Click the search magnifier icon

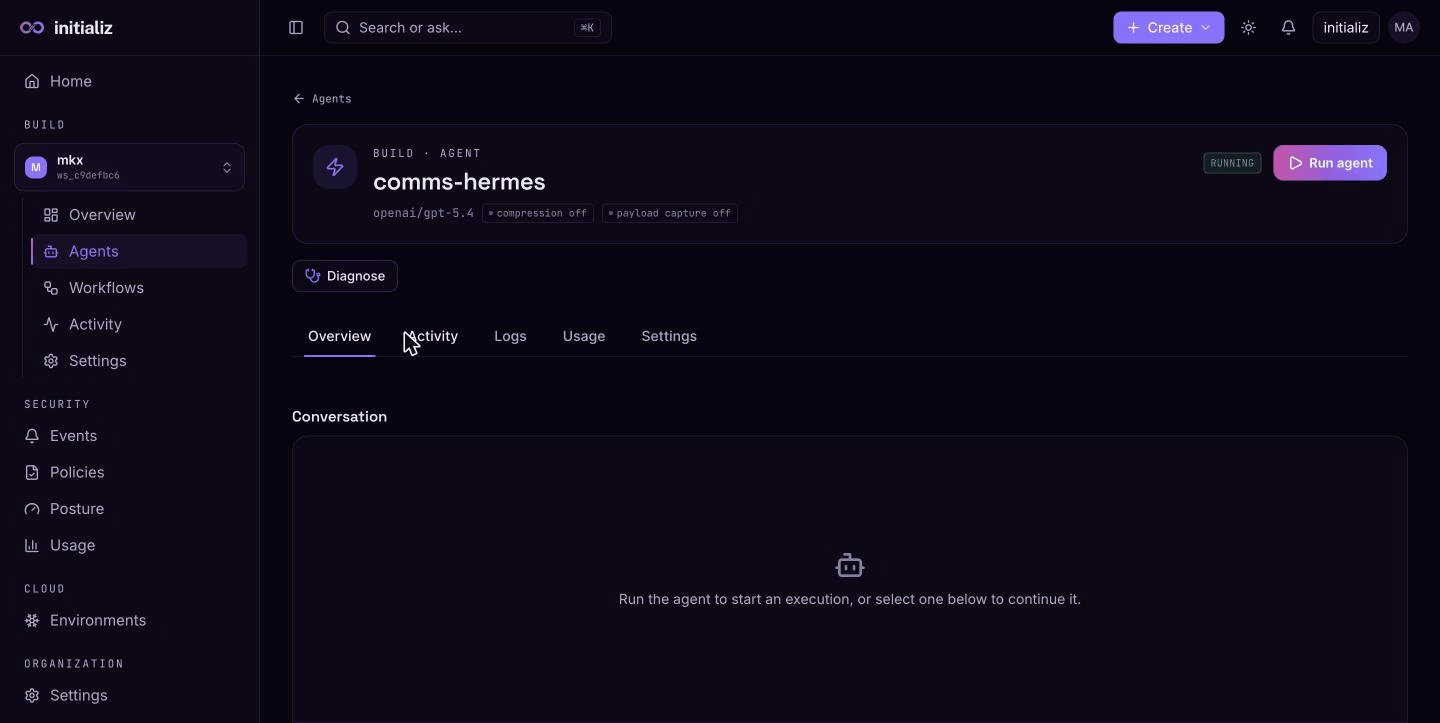click(343, 28)
